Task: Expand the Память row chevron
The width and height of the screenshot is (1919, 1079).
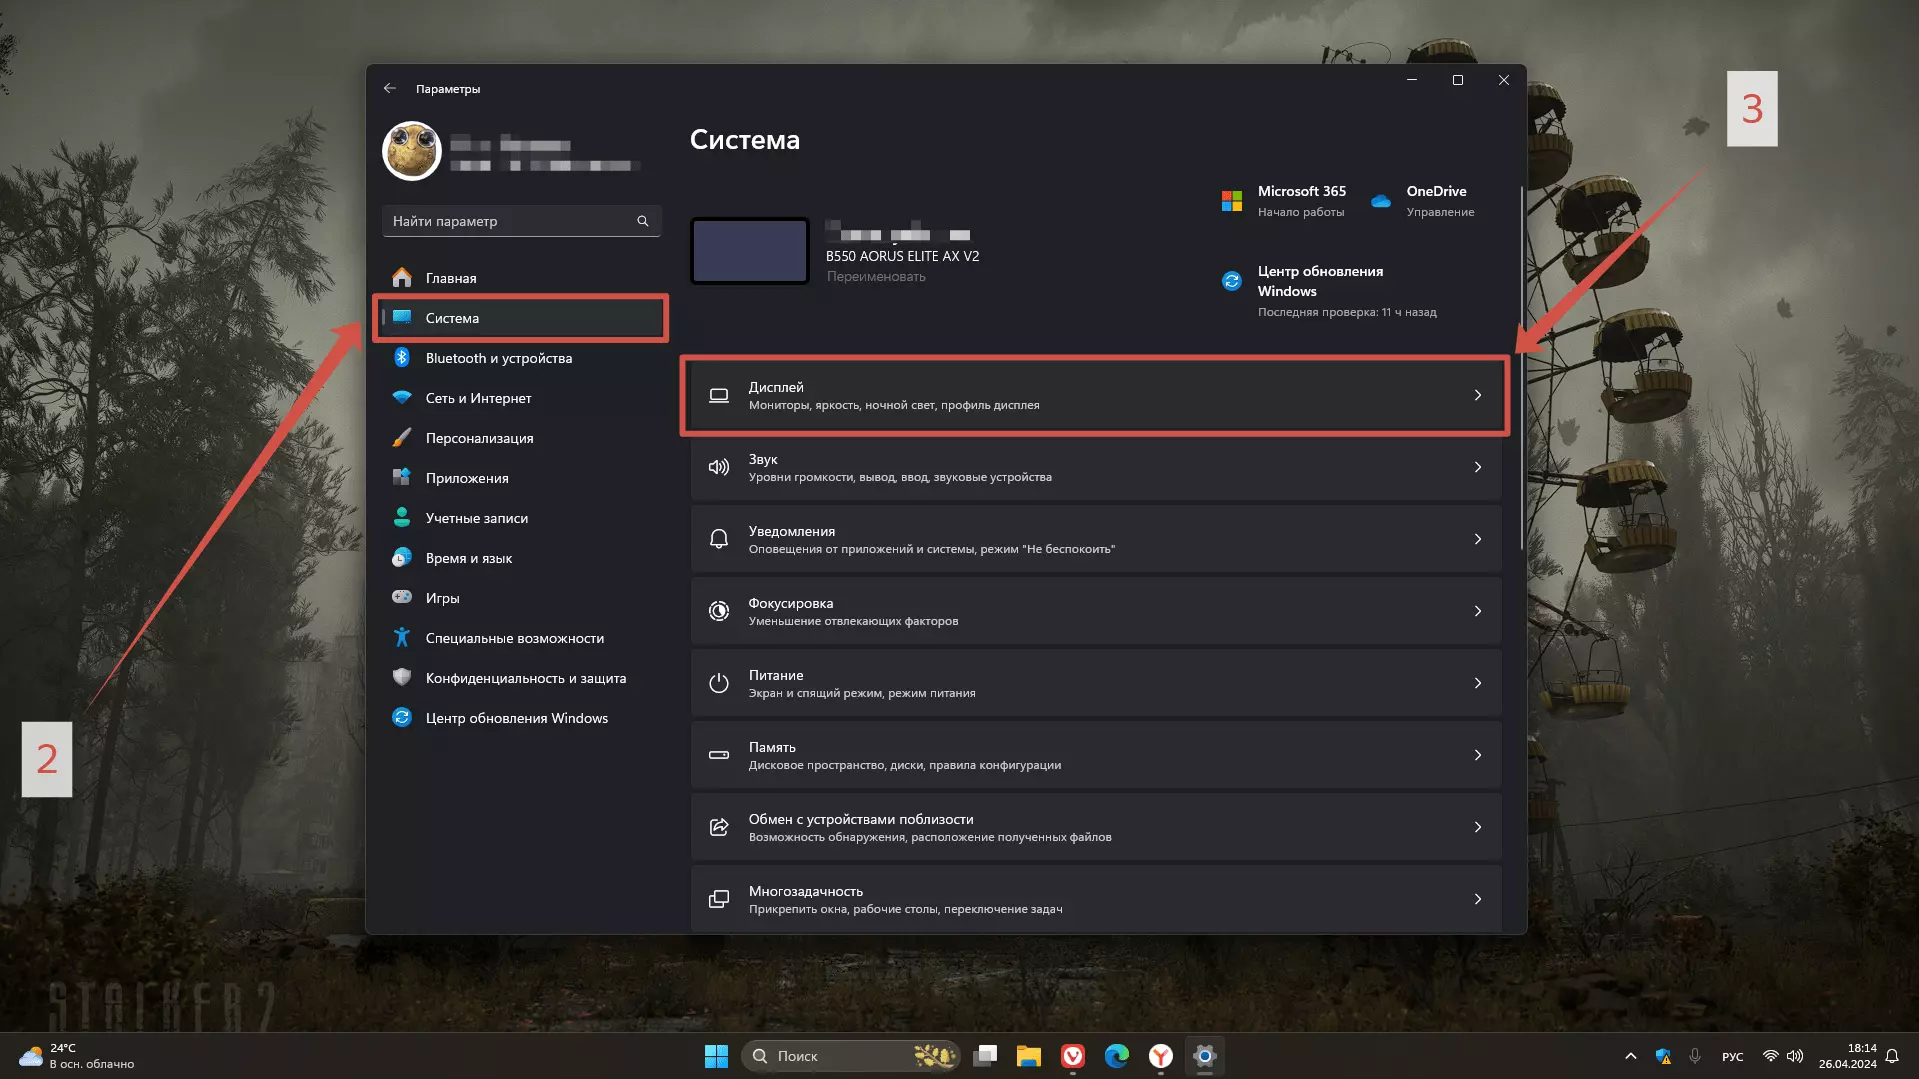Action: (1478, 755)
